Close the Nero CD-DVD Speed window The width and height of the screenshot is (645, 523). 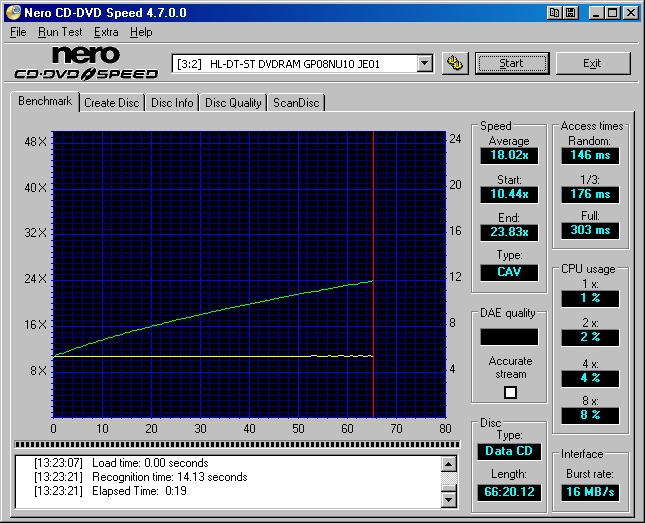pos(630,13)
